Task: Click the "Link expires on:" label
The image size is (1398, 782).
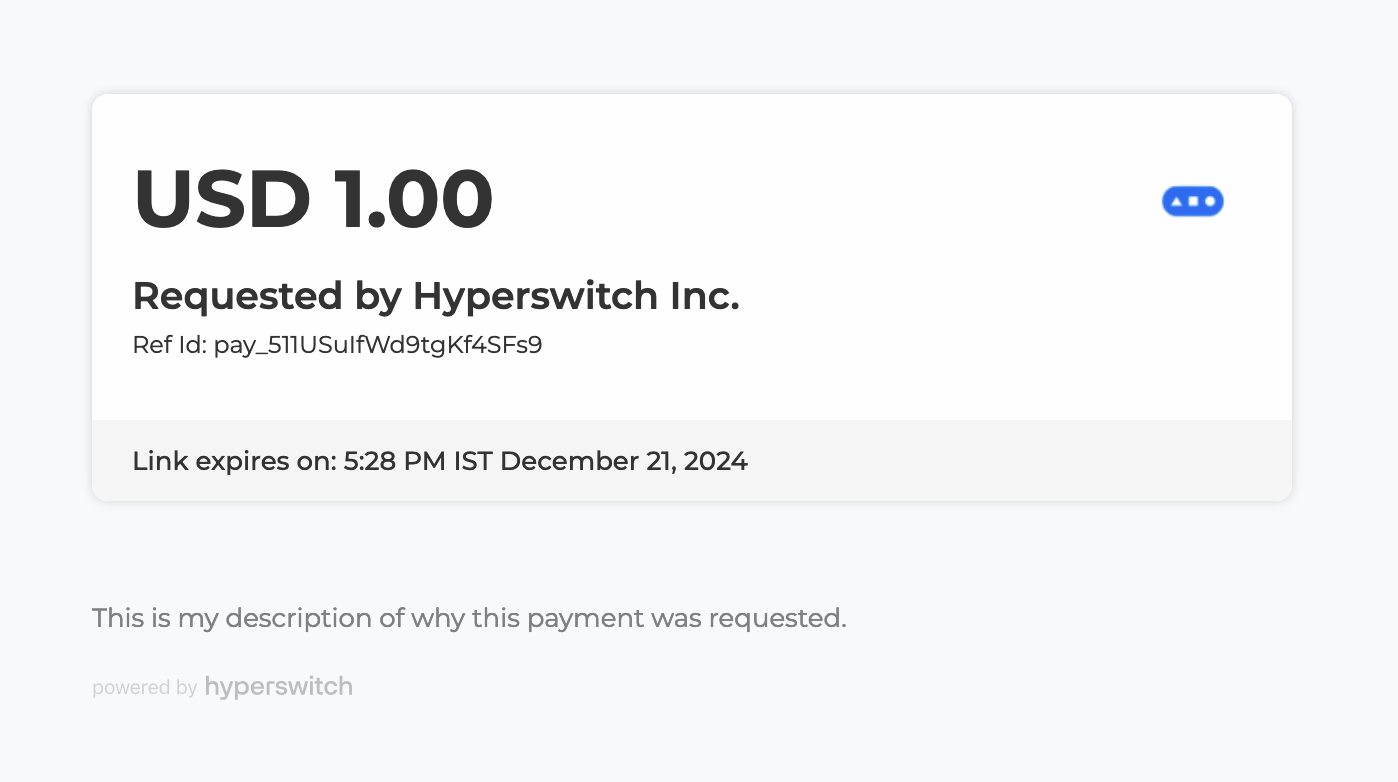Action: [x=234, y=461]
